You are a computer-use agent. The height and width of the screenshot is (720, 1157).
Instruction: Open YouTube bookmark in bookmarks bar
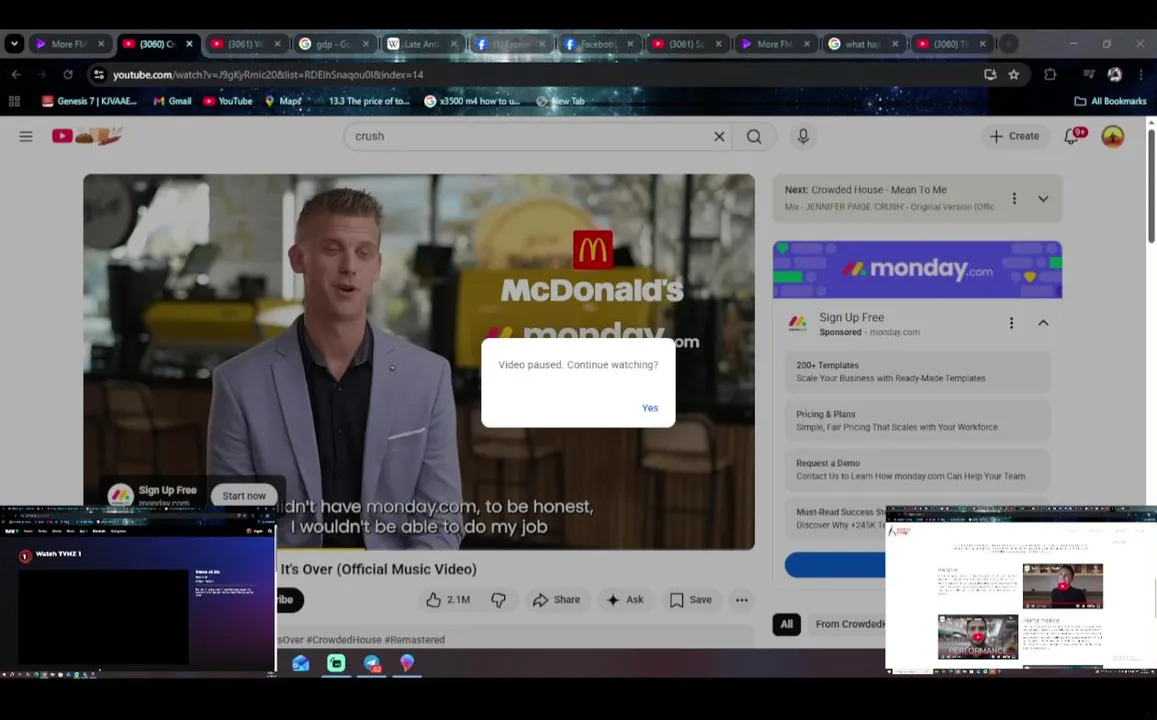(228, 101)
